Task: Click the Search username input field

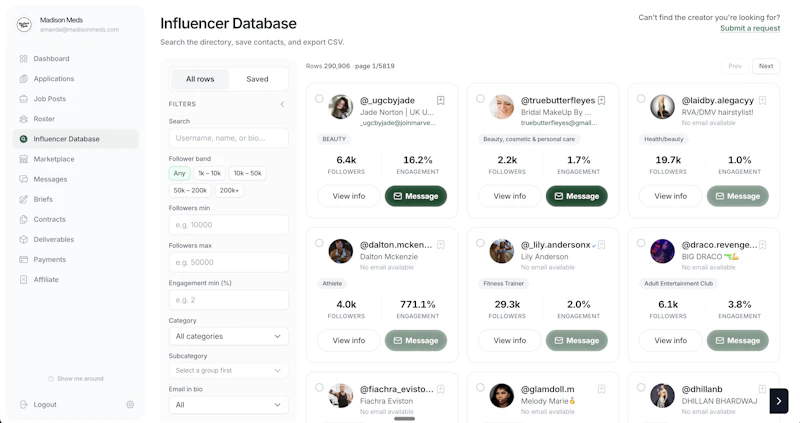Action: [229, 138]
